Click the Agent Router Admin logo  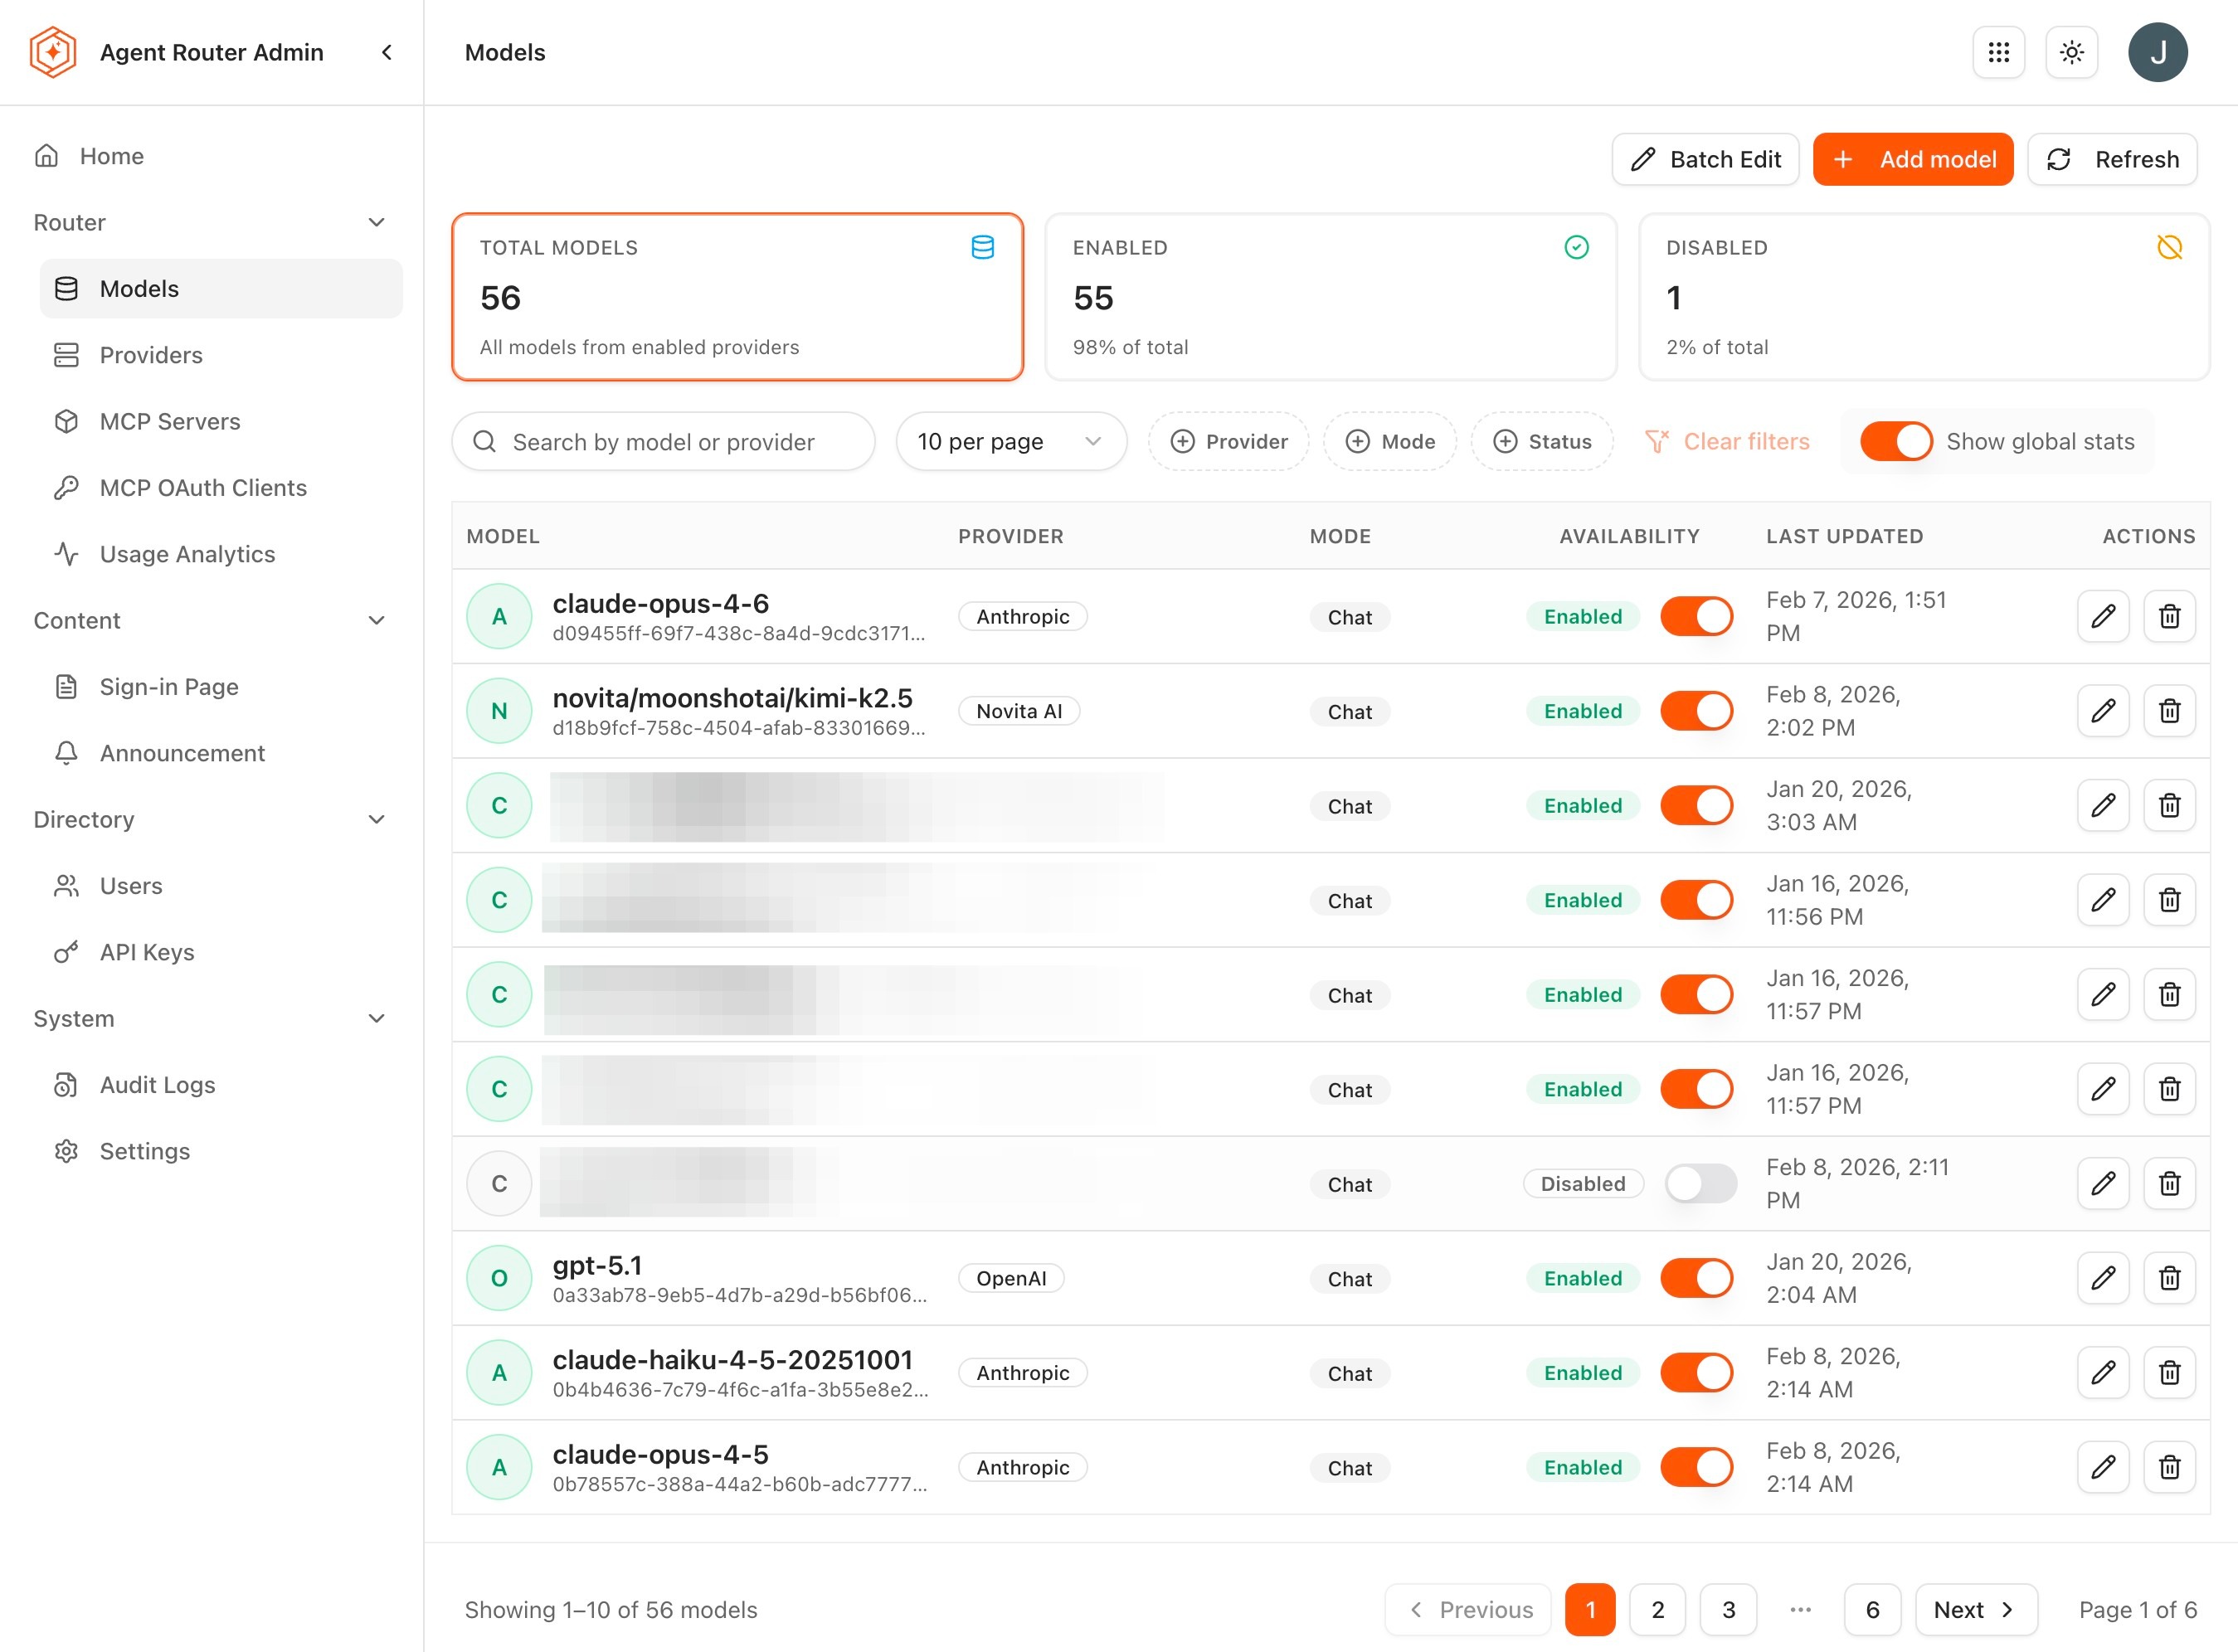tap(53, 52)
